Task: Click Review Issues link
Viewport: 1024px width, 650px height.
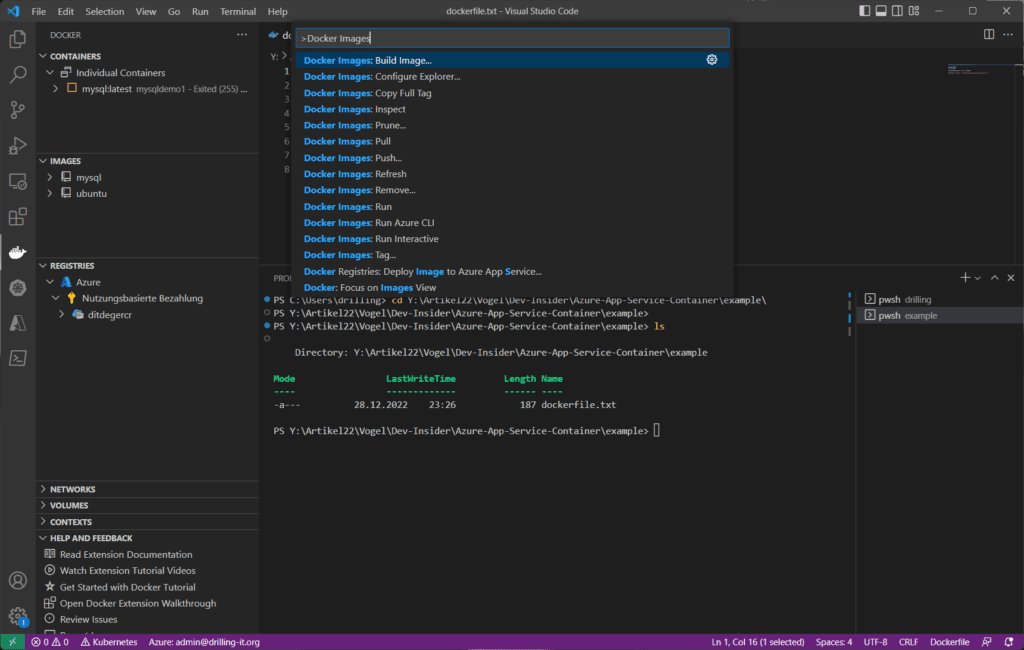Action: coord(88,620)
